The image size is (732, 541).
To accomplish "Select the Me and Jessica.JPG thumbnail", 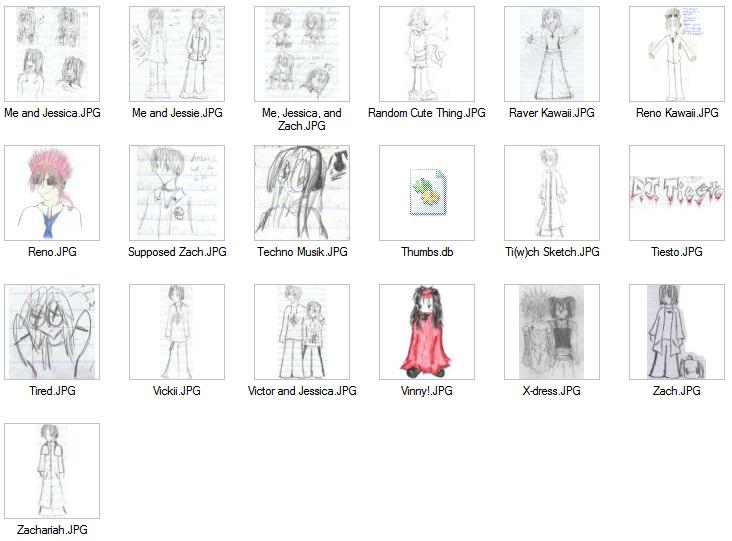I will [x=52, y=54].
